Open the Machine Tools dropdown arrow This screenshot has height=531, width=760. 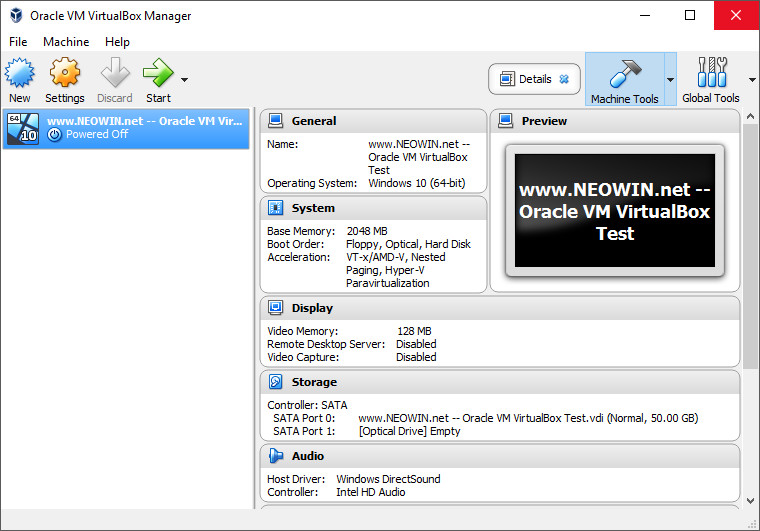point(670,80)
